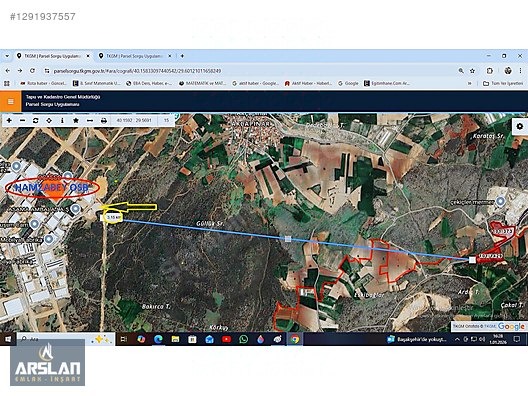This screenshot has height=396, width=528.
Task: Switch to the second TKGM Parsel Sorgu tab
Action: click(135, 56)
